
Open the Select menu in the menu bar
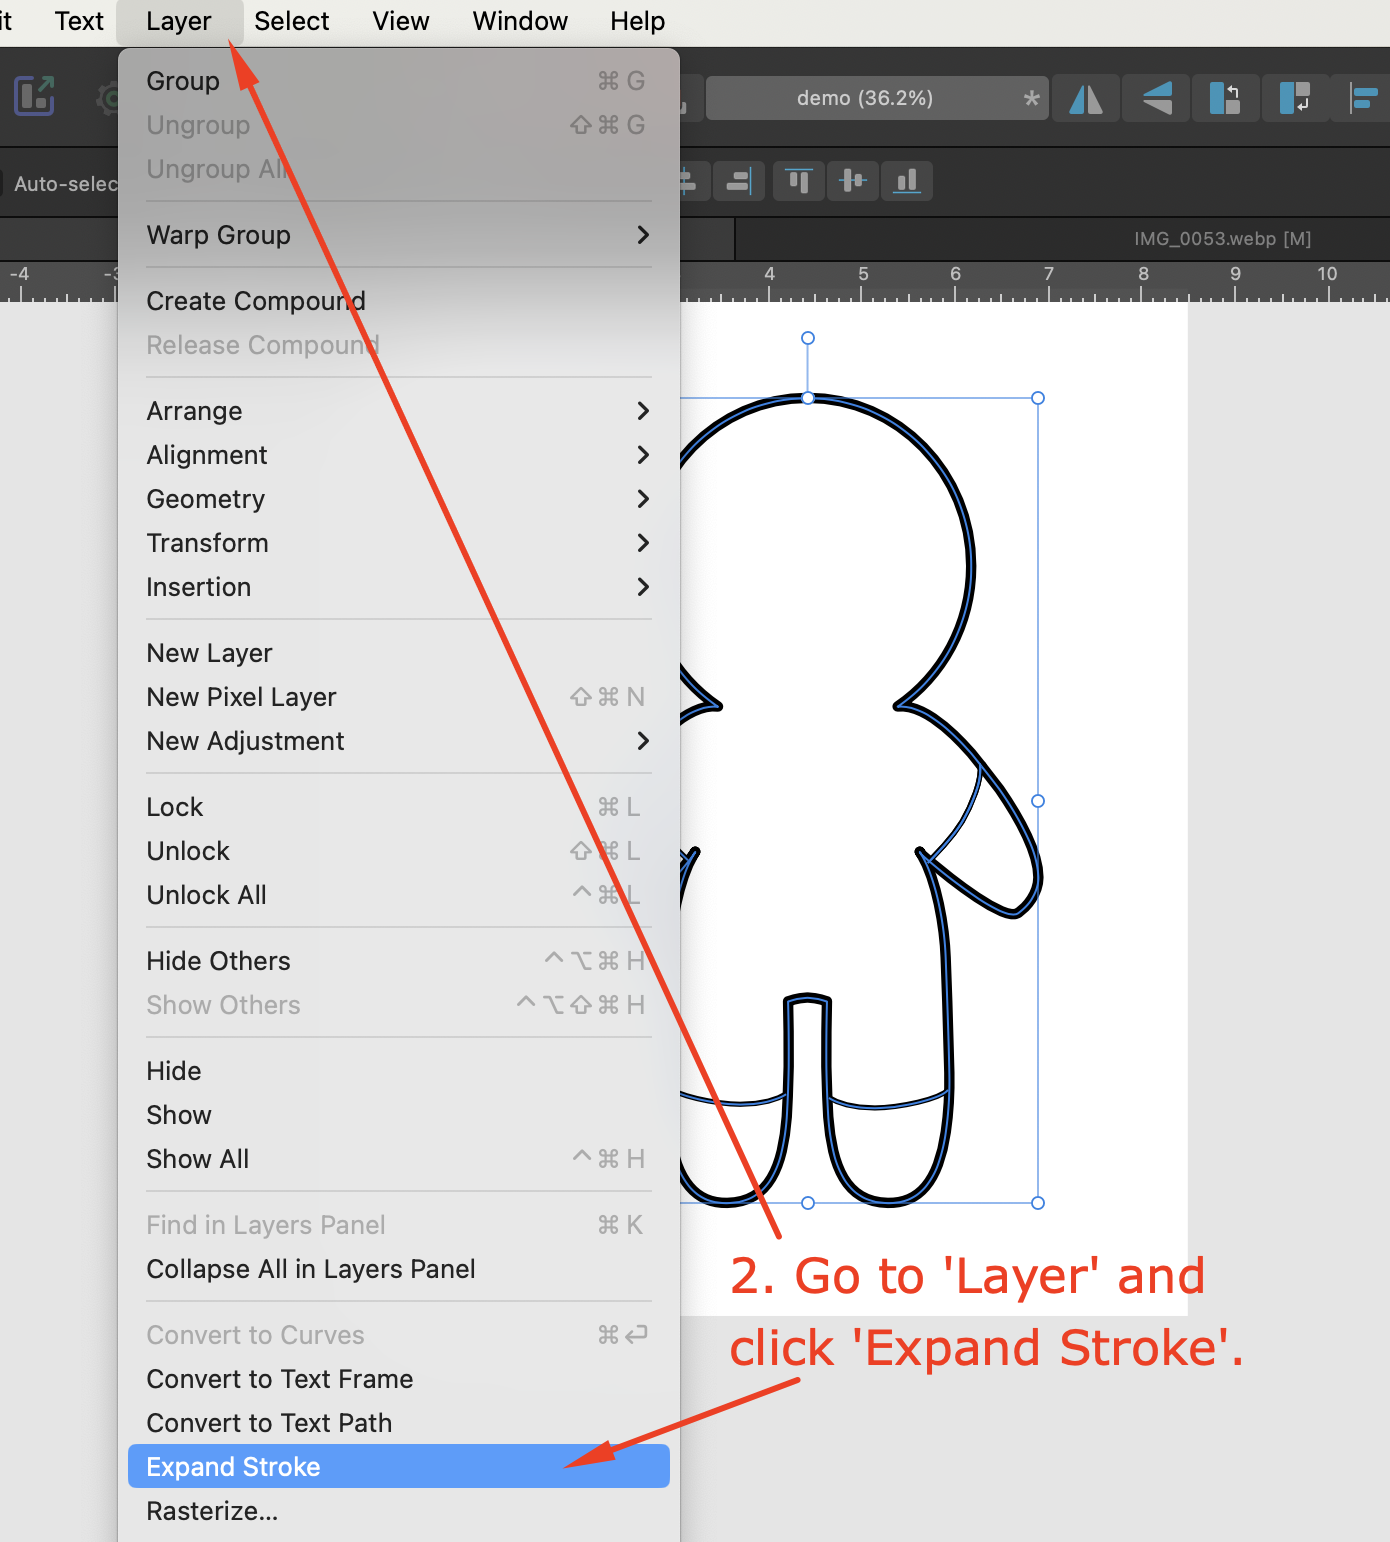coord(291,21)
